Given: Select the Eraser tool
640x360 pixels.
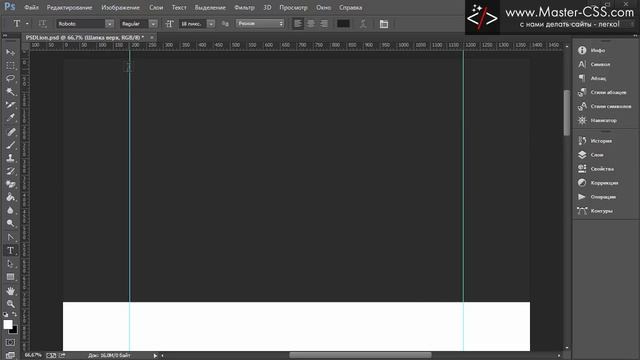Looking at the screenshot, I should pos(11,184).
